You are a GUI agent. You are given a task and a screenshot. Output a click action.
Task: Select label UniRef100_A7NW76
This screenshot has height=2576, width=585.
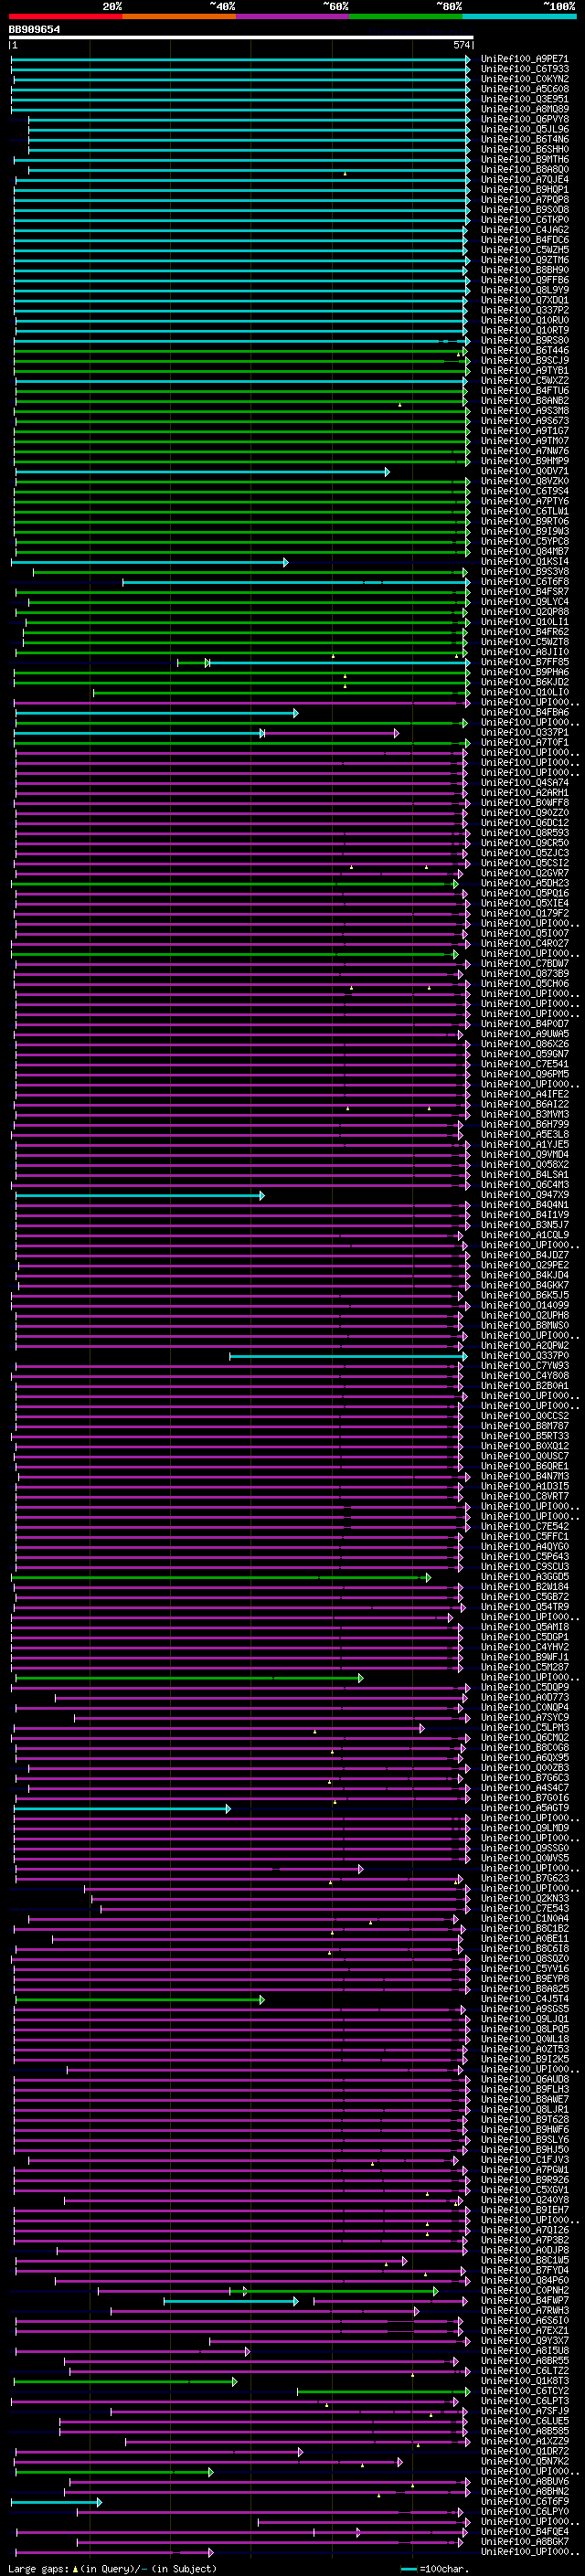524,451
